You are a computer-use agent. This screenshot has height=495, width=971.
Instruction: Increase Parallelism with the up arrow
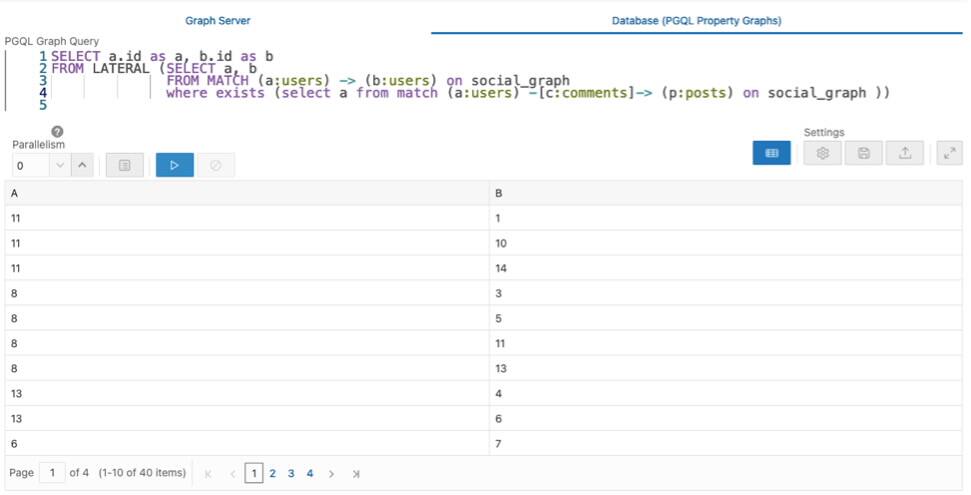click(x=82, y=165)
